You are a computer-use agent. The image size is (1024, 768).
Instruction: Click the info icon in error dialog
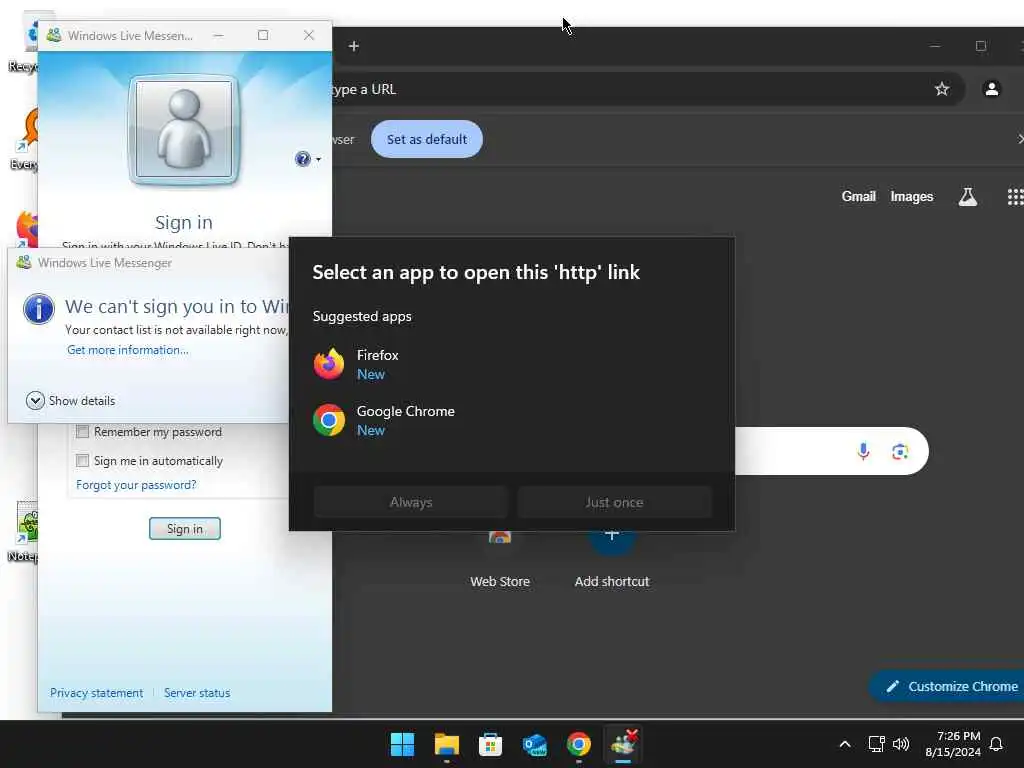[x=39, y=308]
